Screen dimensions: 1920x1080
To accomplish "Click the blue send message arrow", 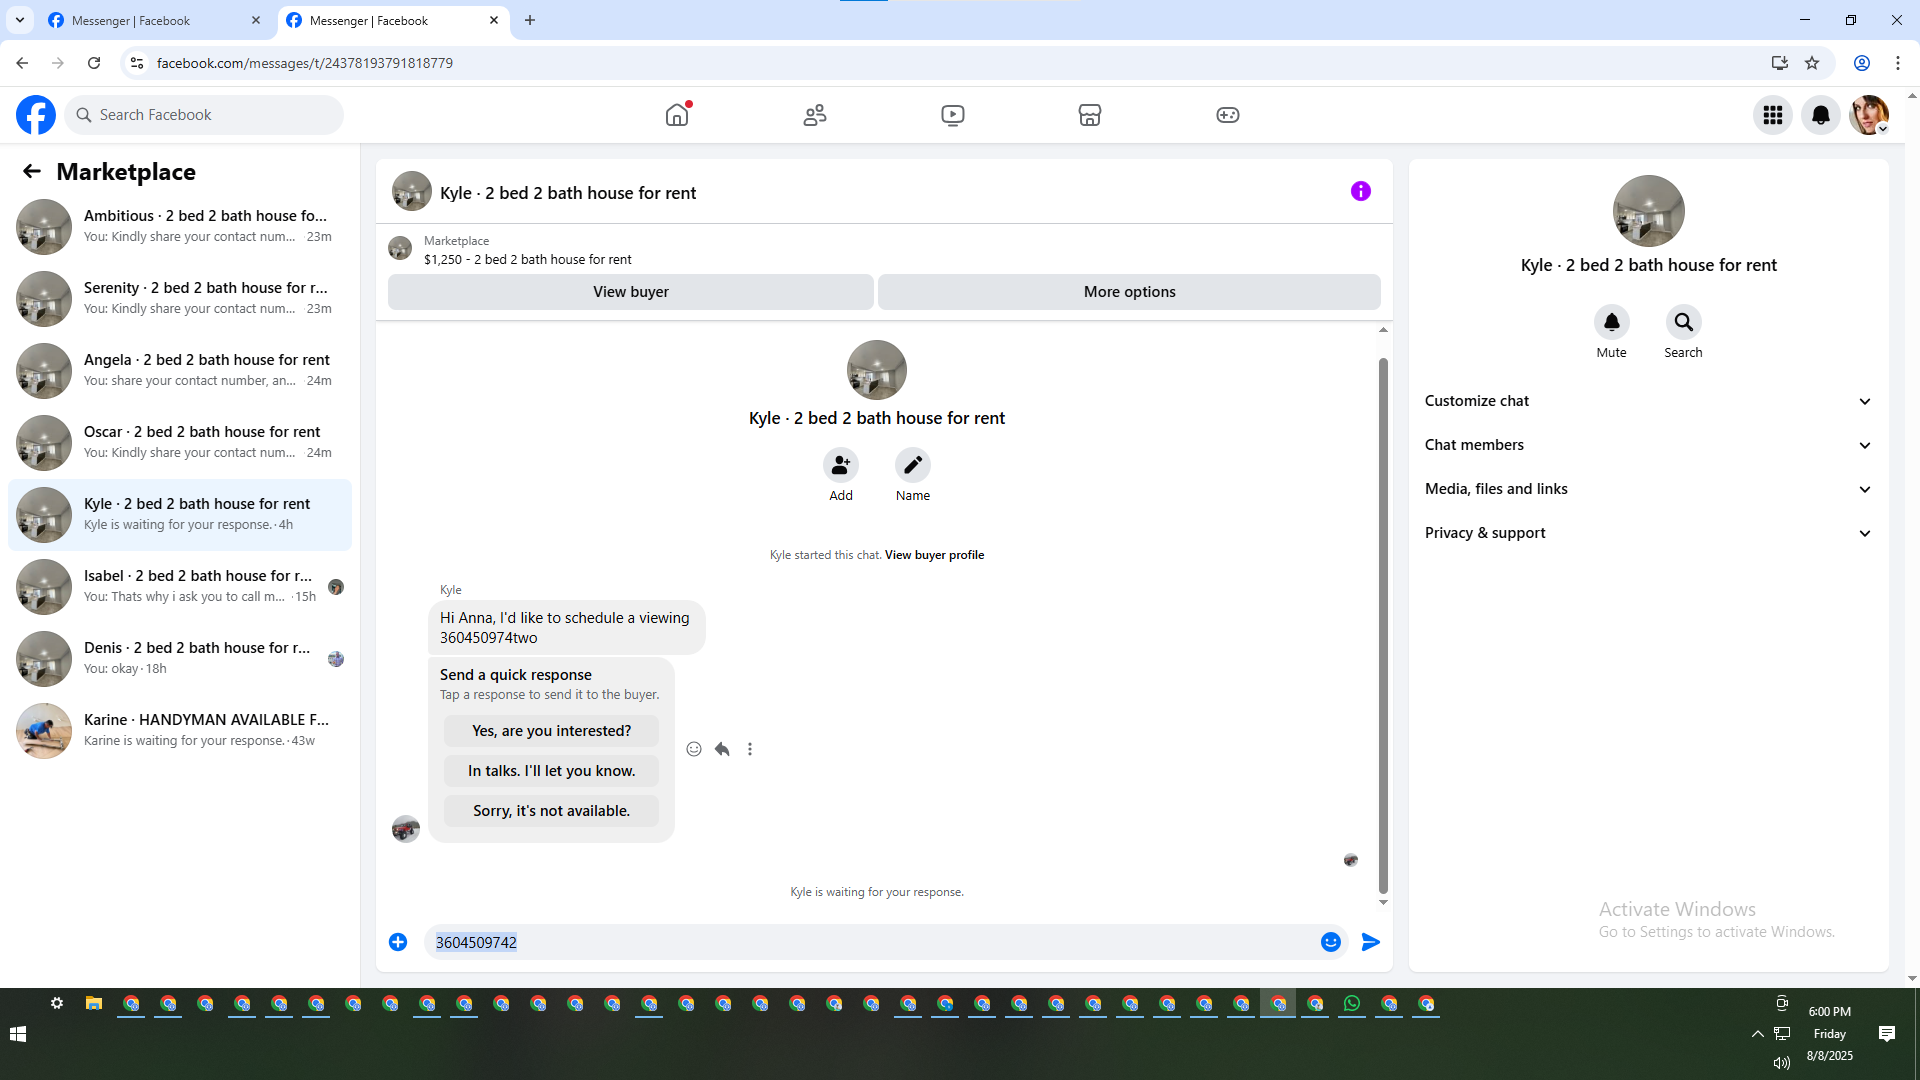I will click(1370, 942).
